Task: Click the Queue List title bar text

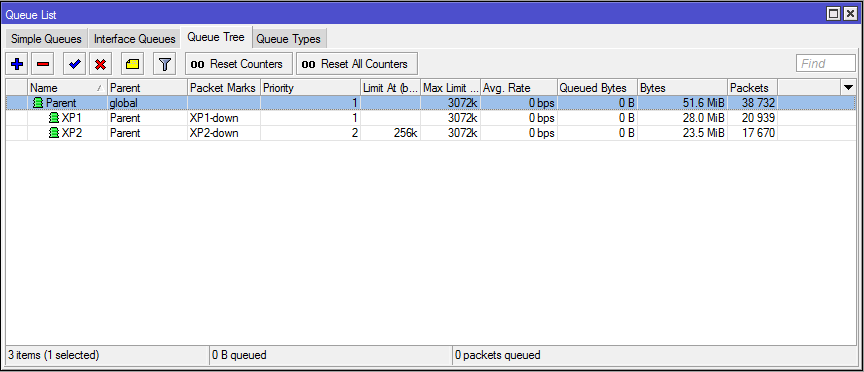Action: [31, 15]
